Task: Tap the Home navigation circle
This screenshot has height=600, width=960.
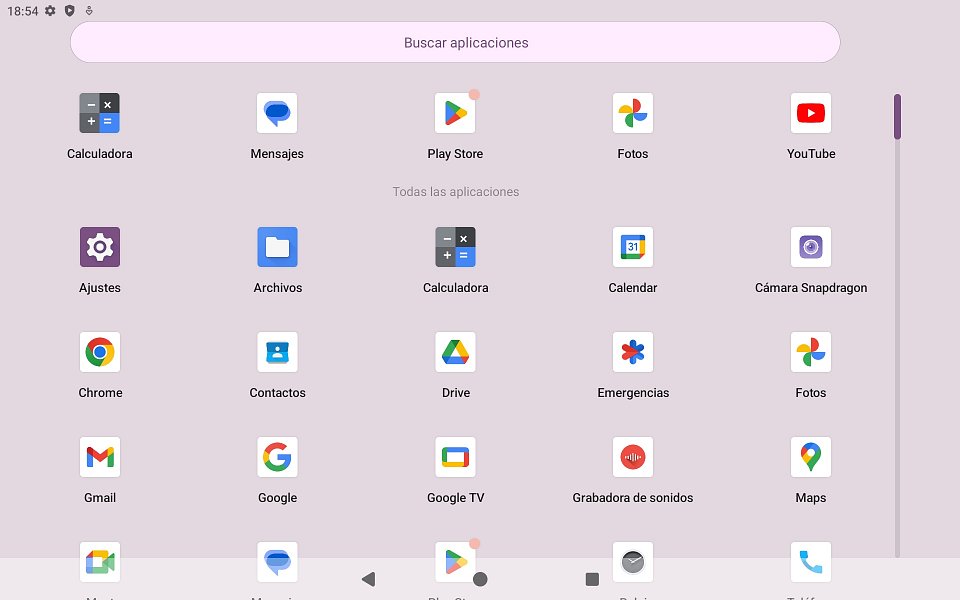Action: point(481,579)
